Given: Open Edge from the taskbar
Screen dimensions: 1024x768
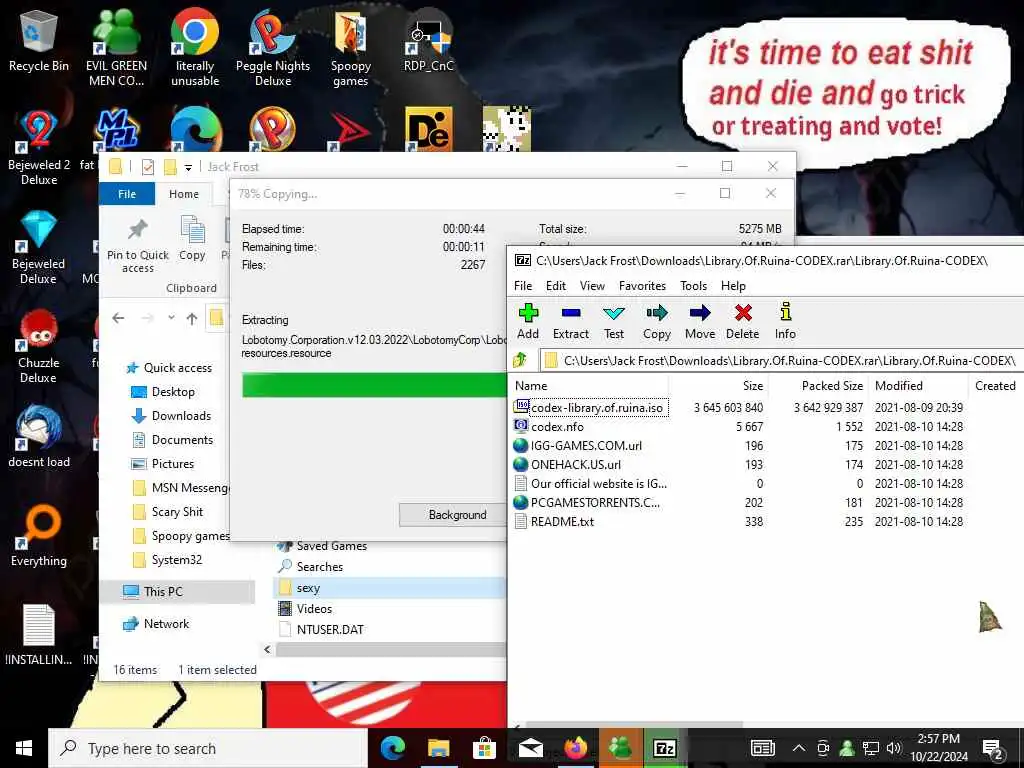Looking at the screenshot, I should click(x=393, y=748).
